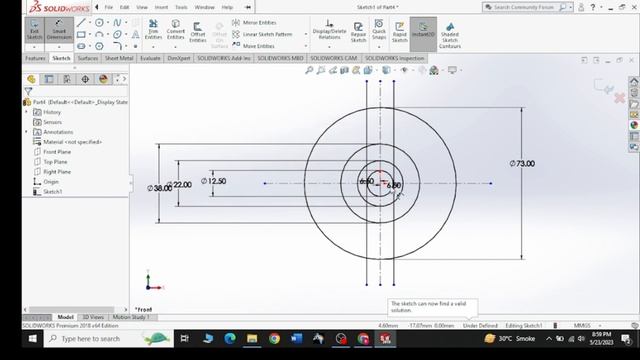The image size is (640, 360).
Task: Open the Line tool dropdown arrow
Action: pos(90,22)
